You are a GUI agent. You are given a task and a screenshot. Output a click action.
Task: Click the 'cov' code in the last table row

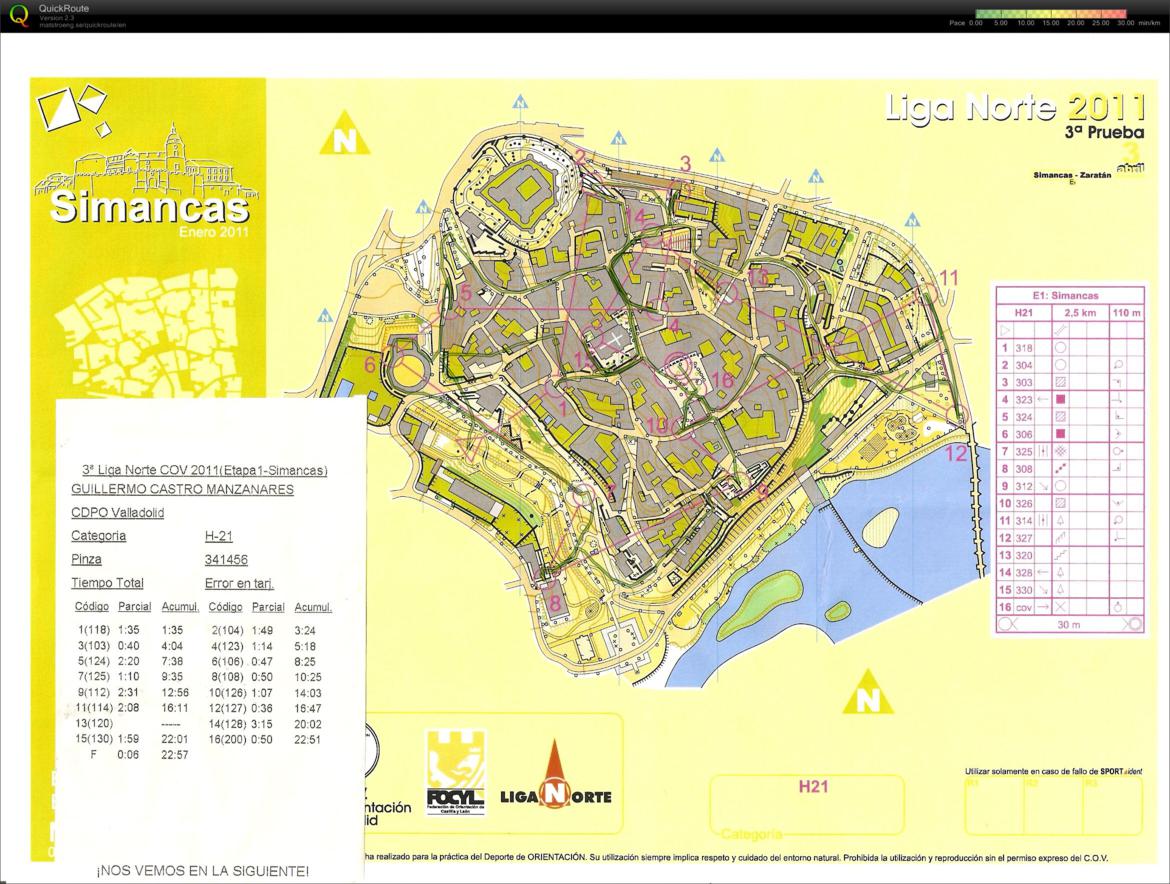pos(1024,607)
